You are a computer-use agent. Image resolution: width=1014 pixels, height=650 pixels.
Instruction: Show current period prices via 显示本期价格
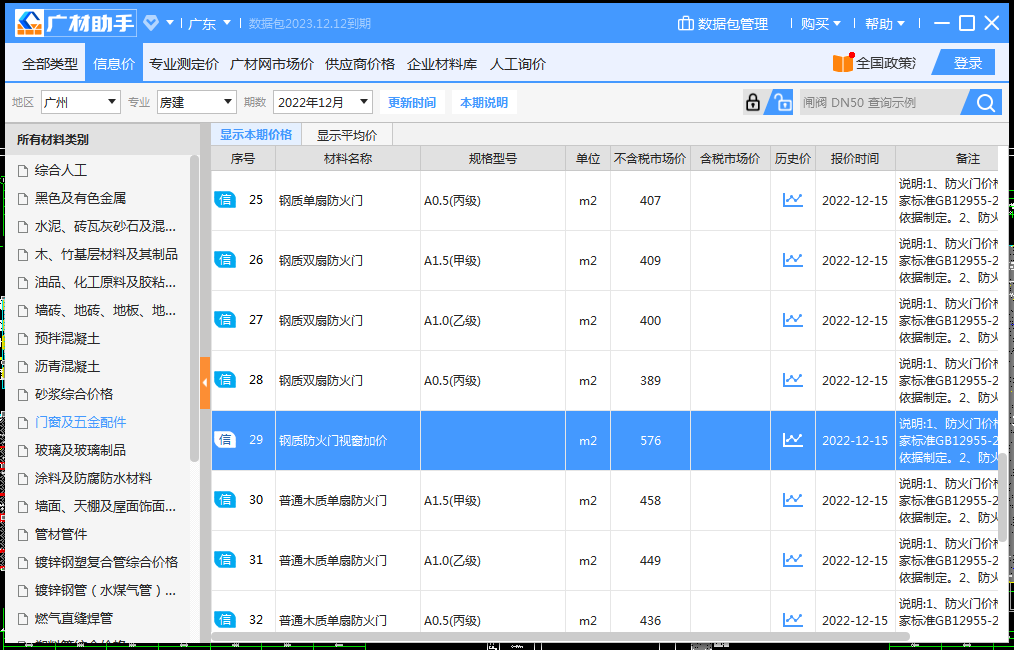pyautogui.click(x=256, y=135)
